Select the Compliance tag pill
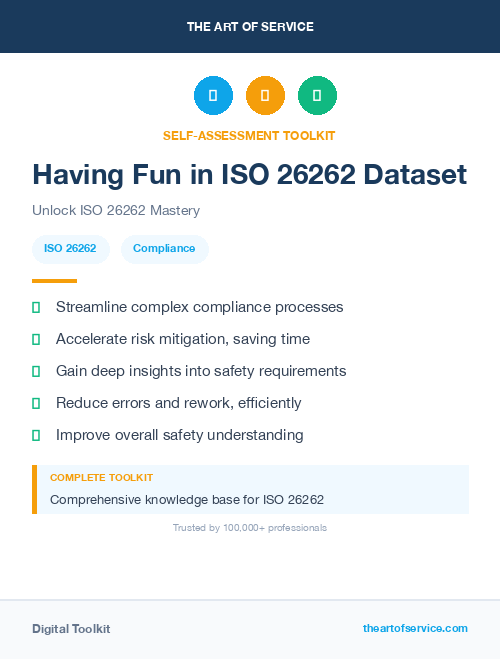The image size is (500, 659). 165,249
